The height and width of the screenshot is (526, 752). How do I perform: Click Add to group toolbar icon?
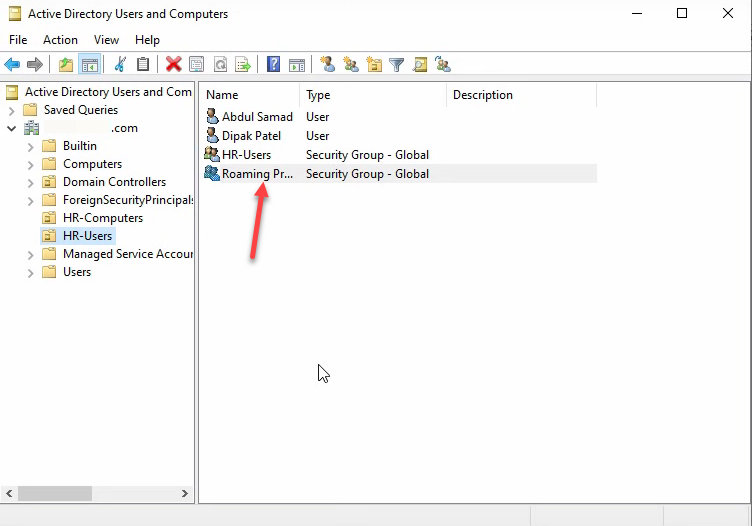[x=443, y=64]
